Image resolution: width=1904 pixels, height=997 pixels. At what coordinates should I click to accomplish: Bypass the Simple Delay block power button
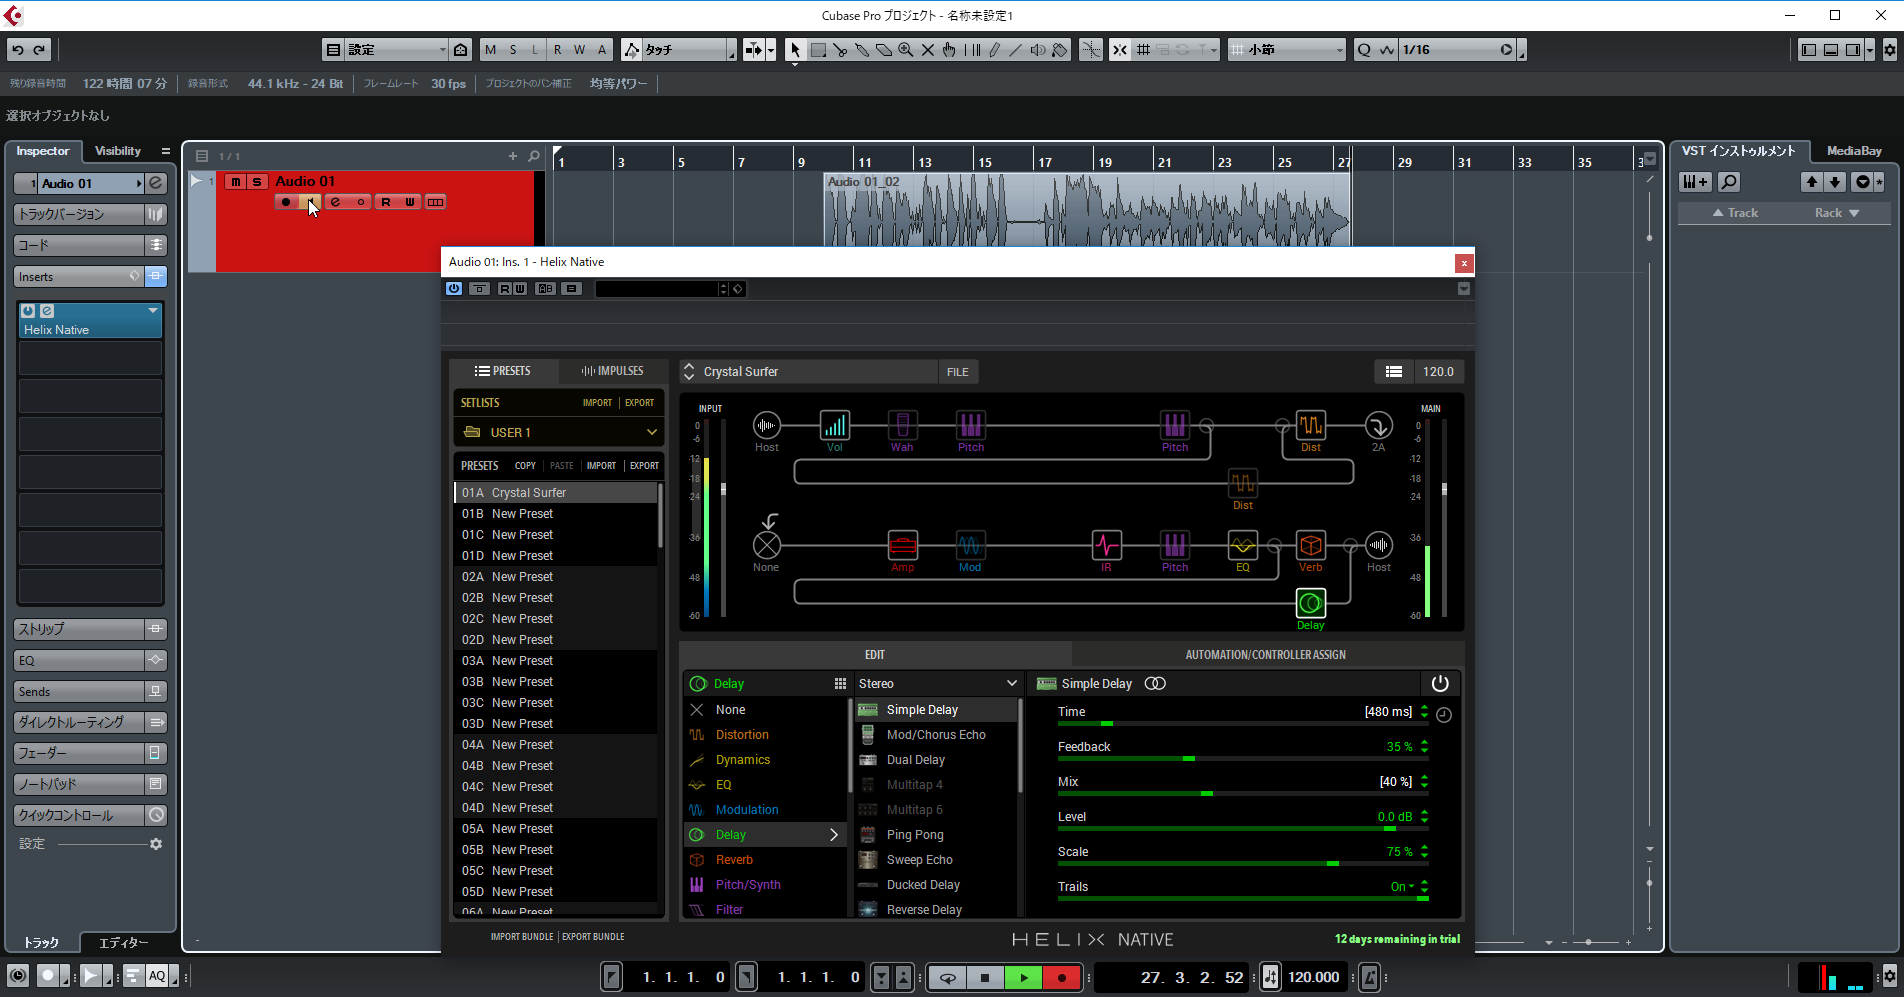click(x=1439, y=684)
